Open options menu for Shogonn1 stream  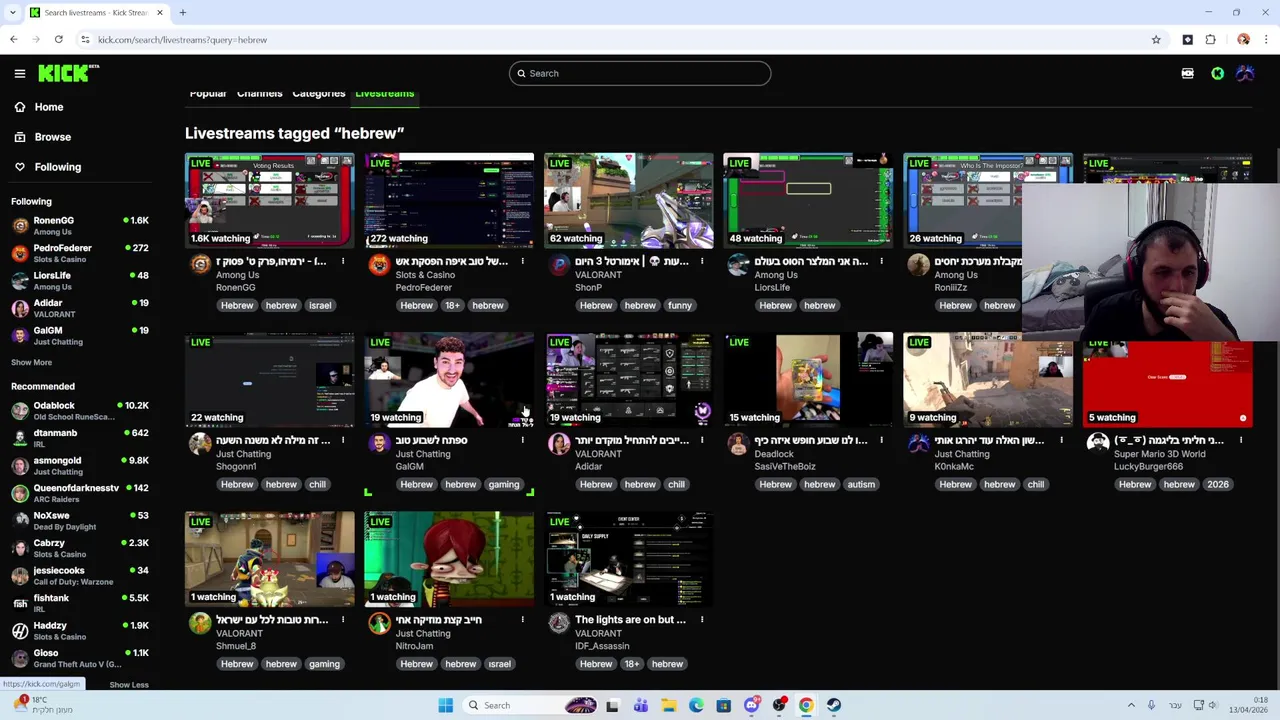point(343,441)
